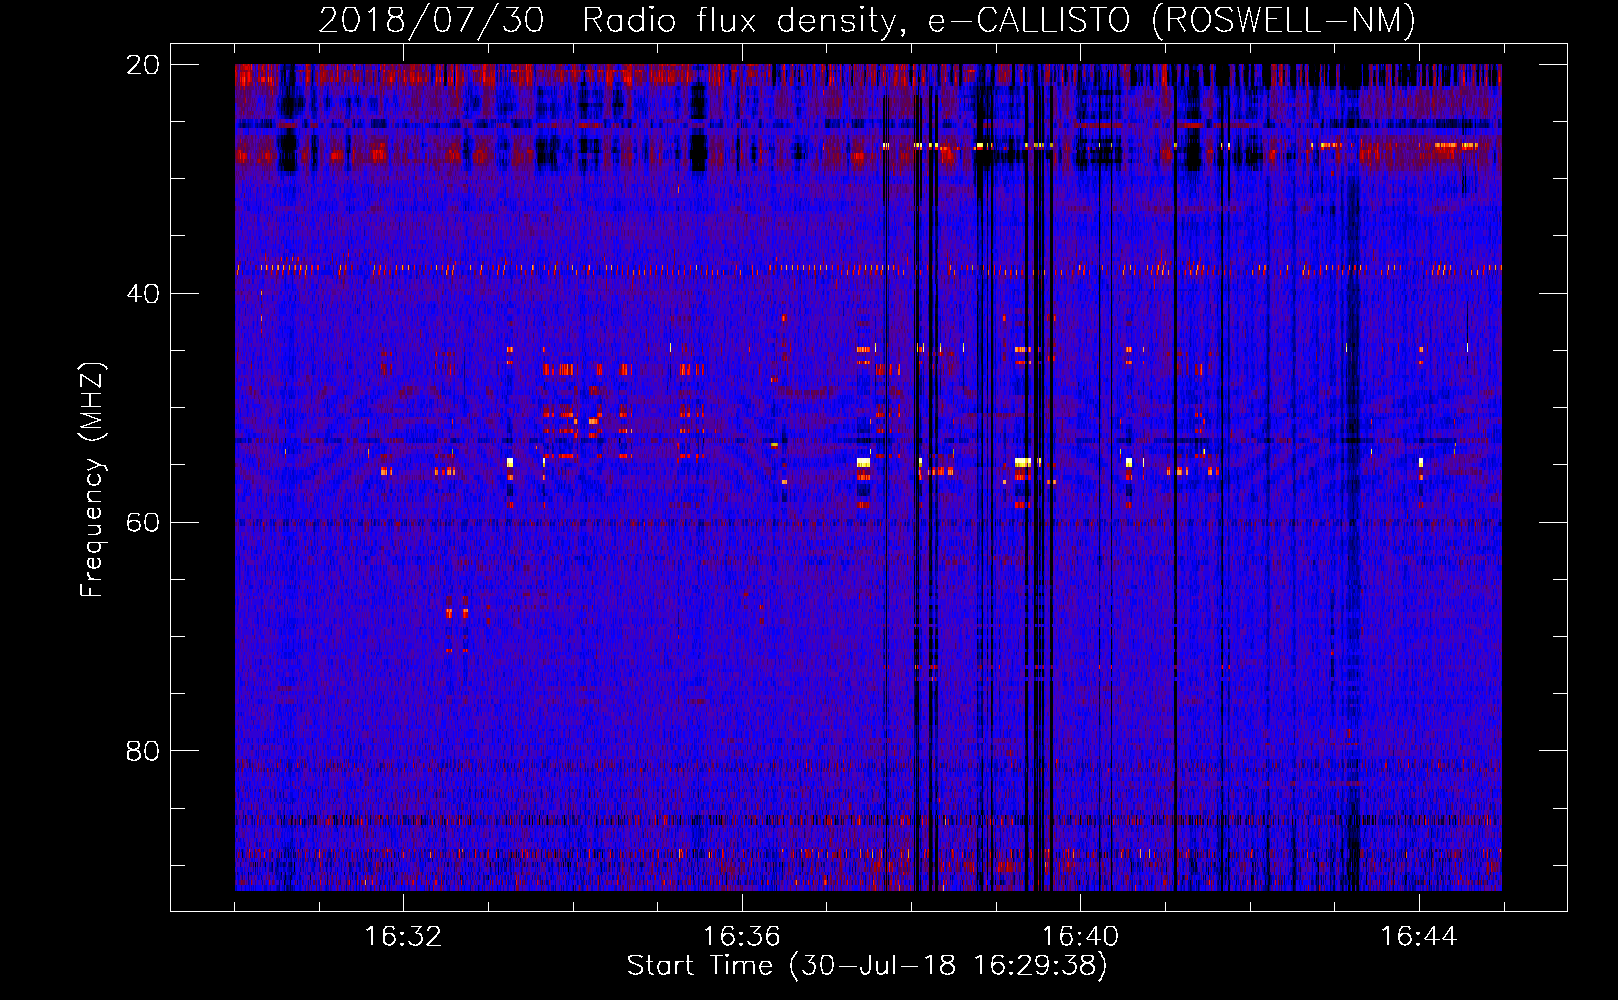Click the '16:32' time tick label
Image resolution: width=1618 pixels, height=1000 pixels.
click(403, 937)
